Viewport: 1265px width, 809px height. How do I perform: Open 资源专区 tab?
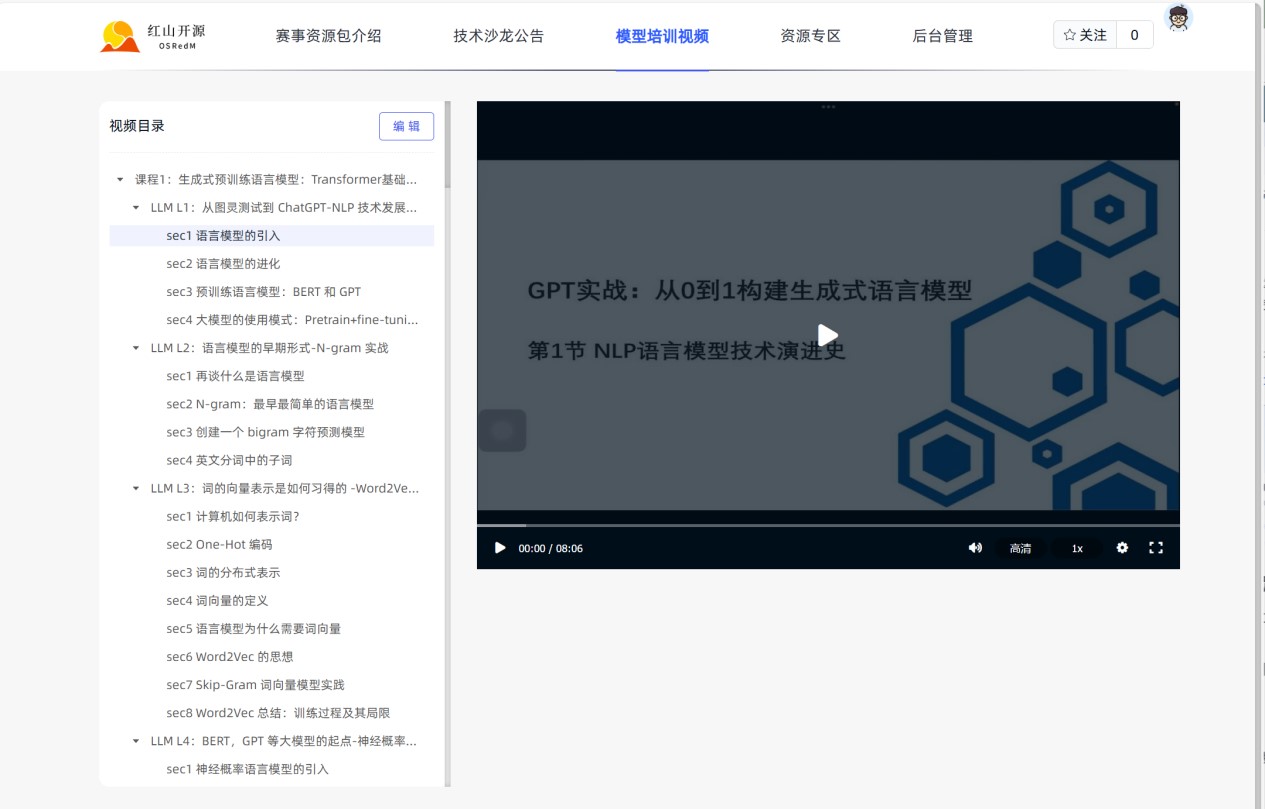(x=810, y=36)
